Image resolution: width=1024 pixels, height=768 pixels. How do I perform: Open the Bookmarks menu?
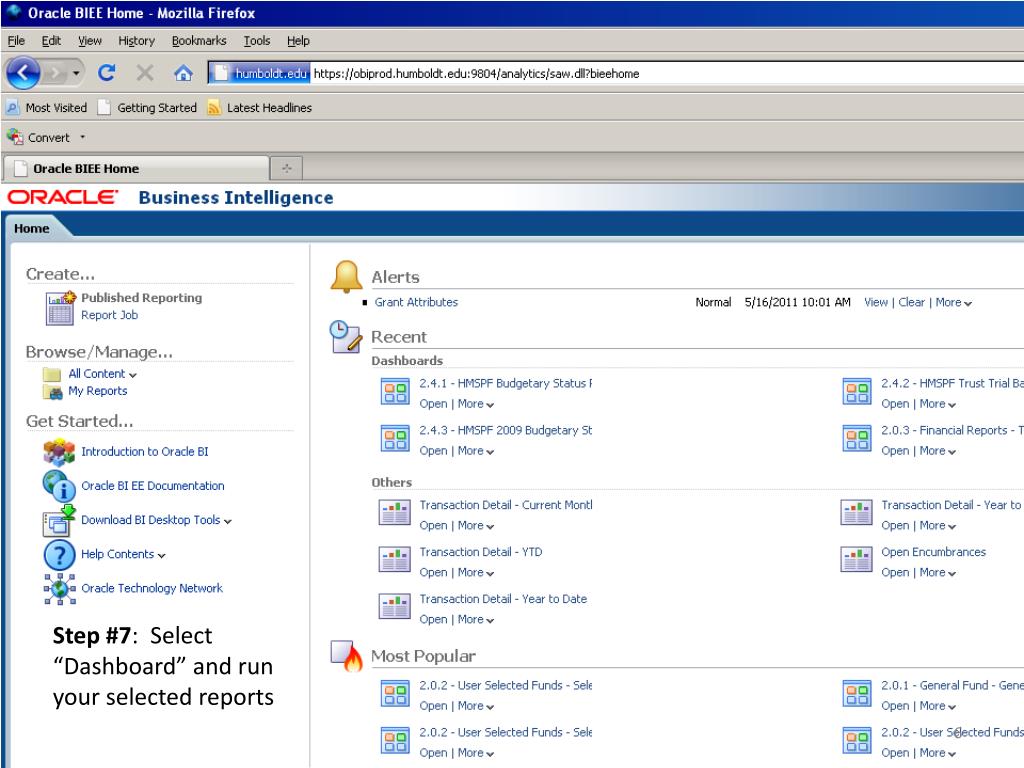199,40
